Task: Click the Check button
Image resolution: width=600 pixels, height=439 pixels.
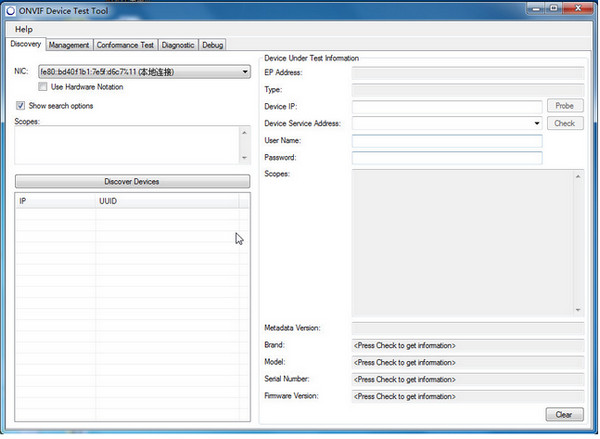Action: 564,124
